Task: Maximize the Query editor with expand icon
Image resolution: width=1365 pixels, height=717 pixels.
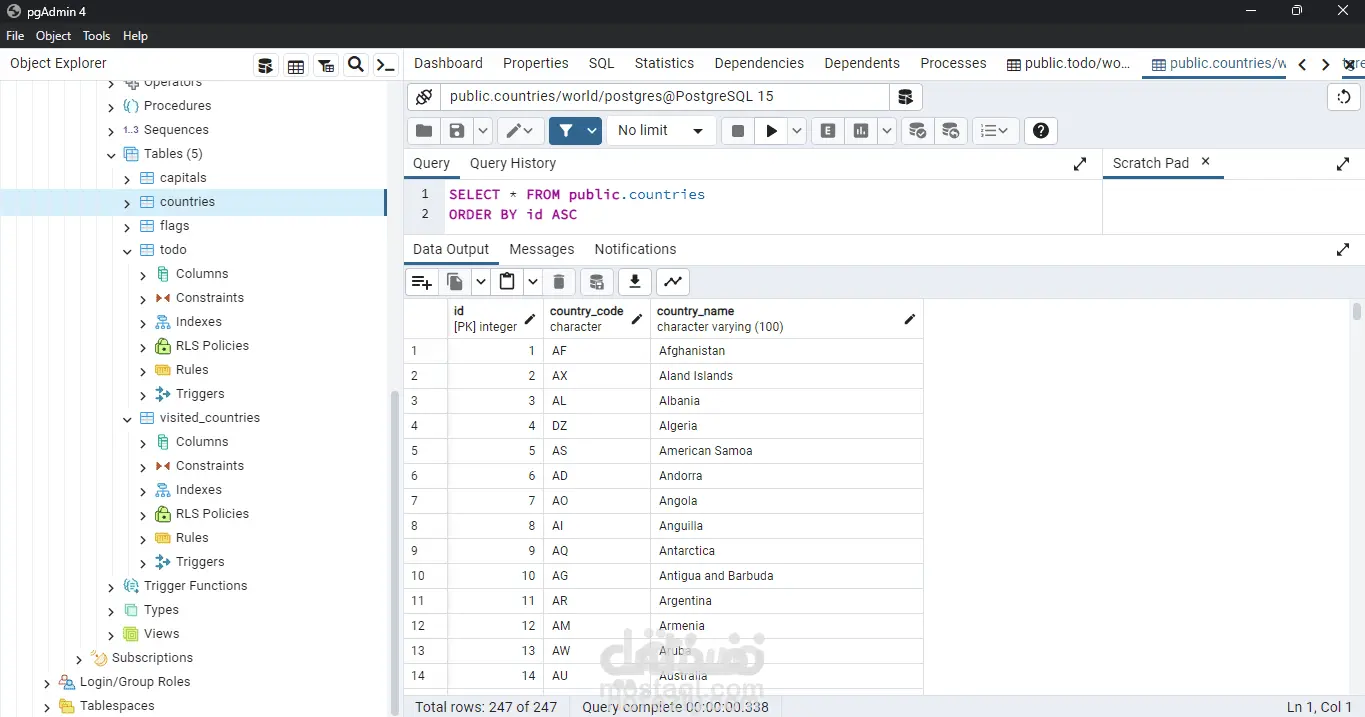Action: (1080, 164)
